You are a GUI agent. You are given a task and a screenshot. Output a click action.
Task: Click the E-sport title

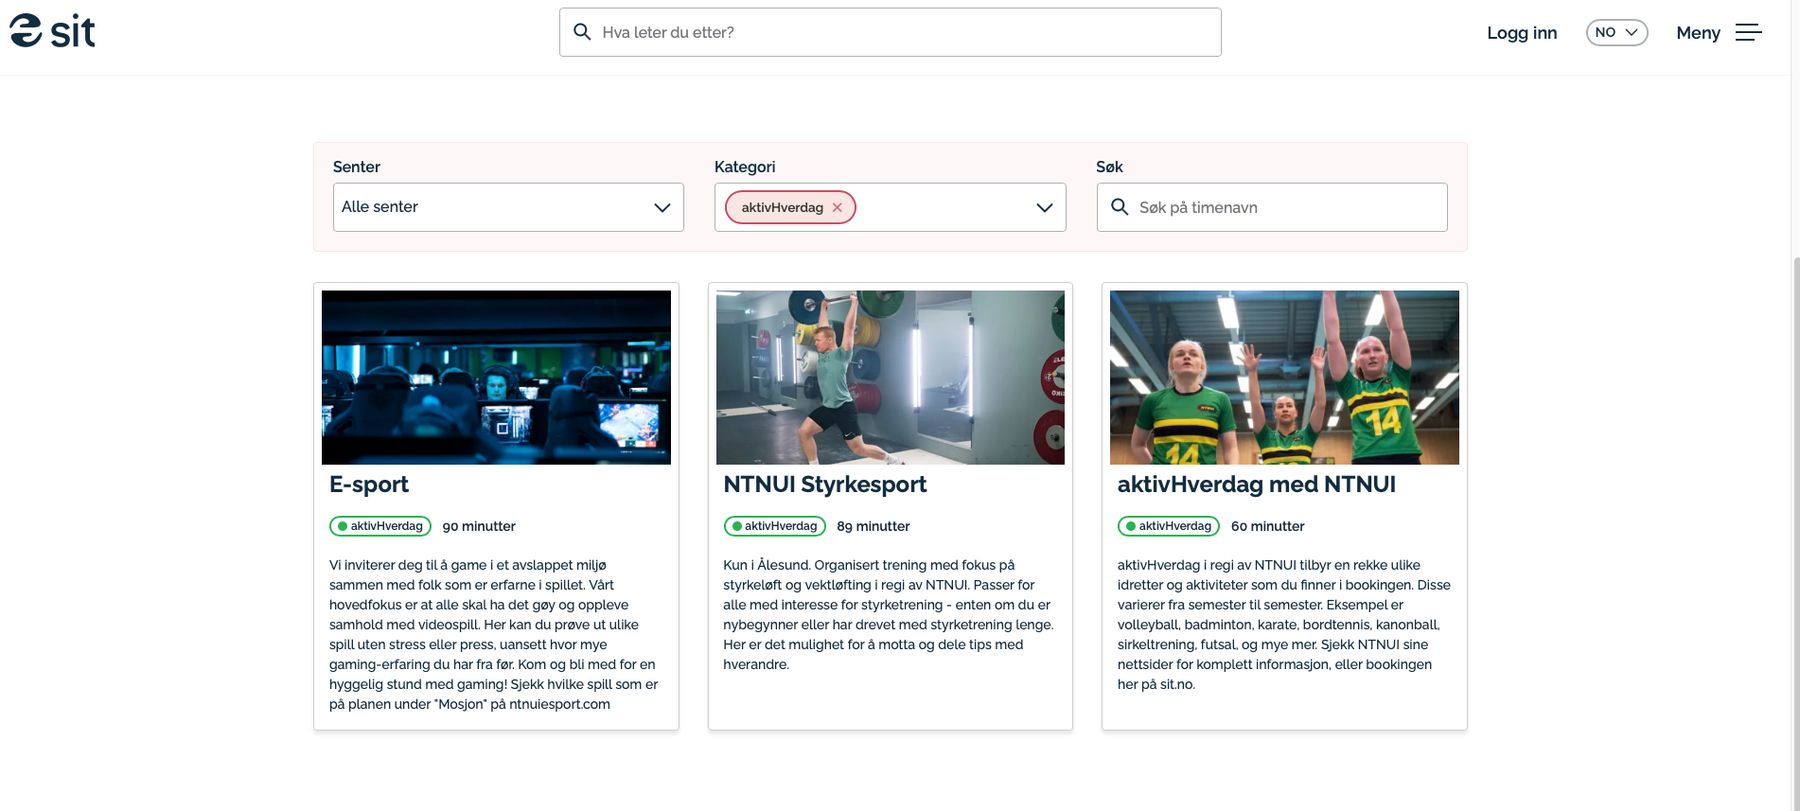coord(369,485)
